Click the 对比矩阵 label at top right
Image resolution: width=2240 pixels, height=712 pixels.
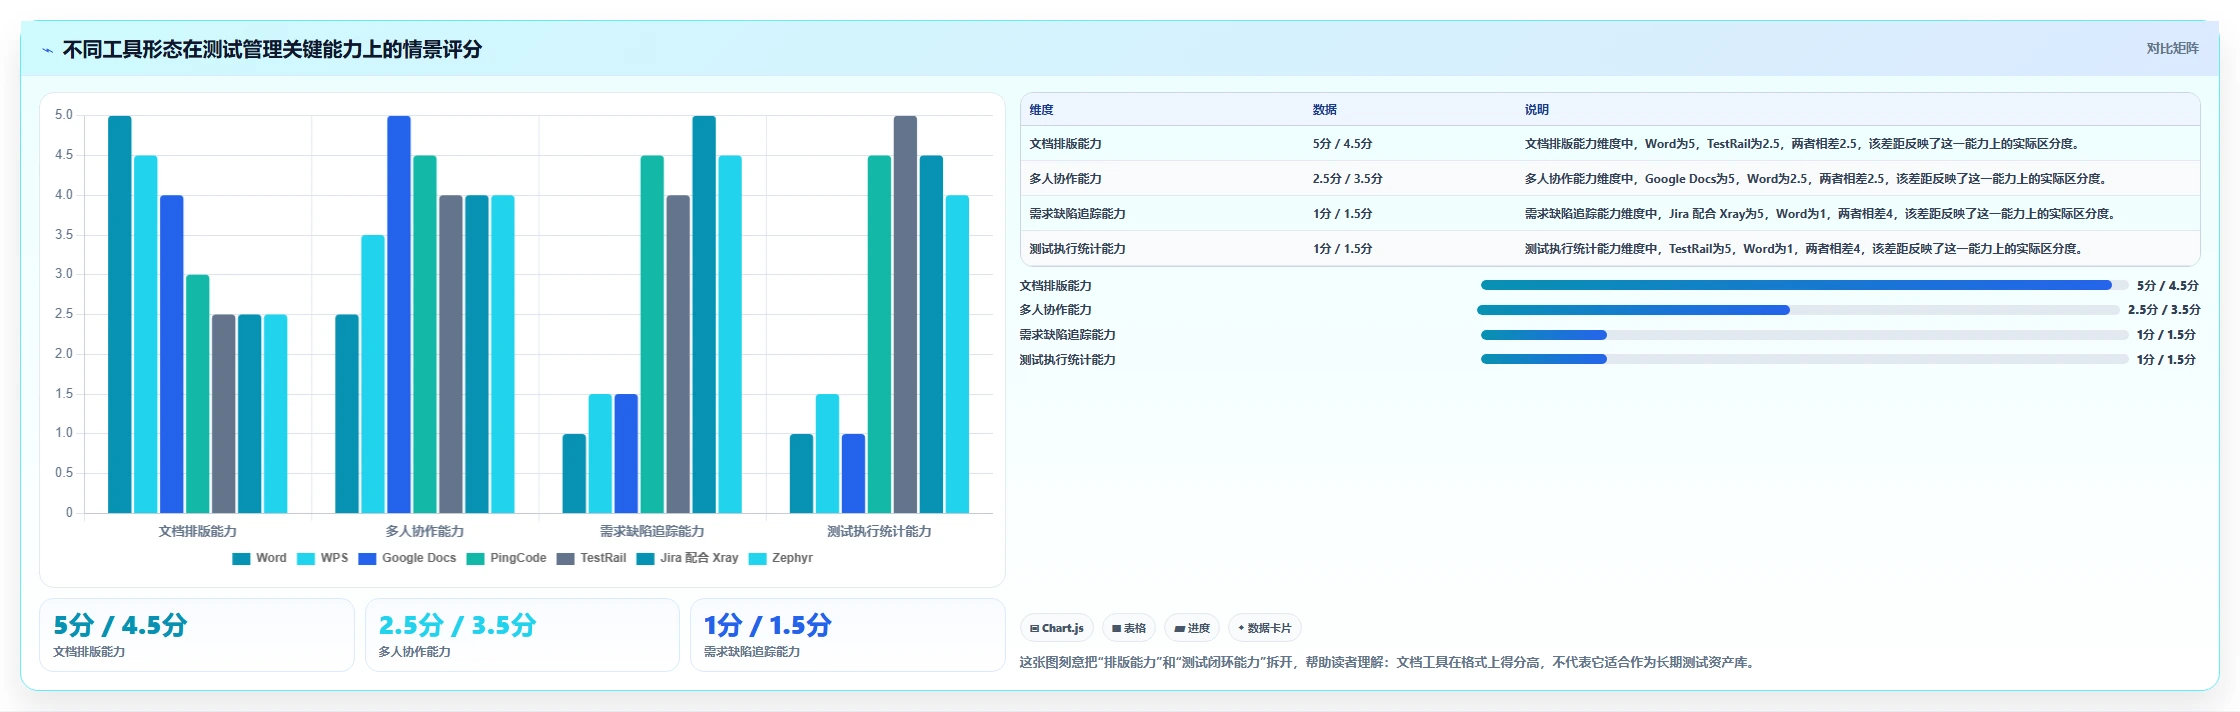2172,48
